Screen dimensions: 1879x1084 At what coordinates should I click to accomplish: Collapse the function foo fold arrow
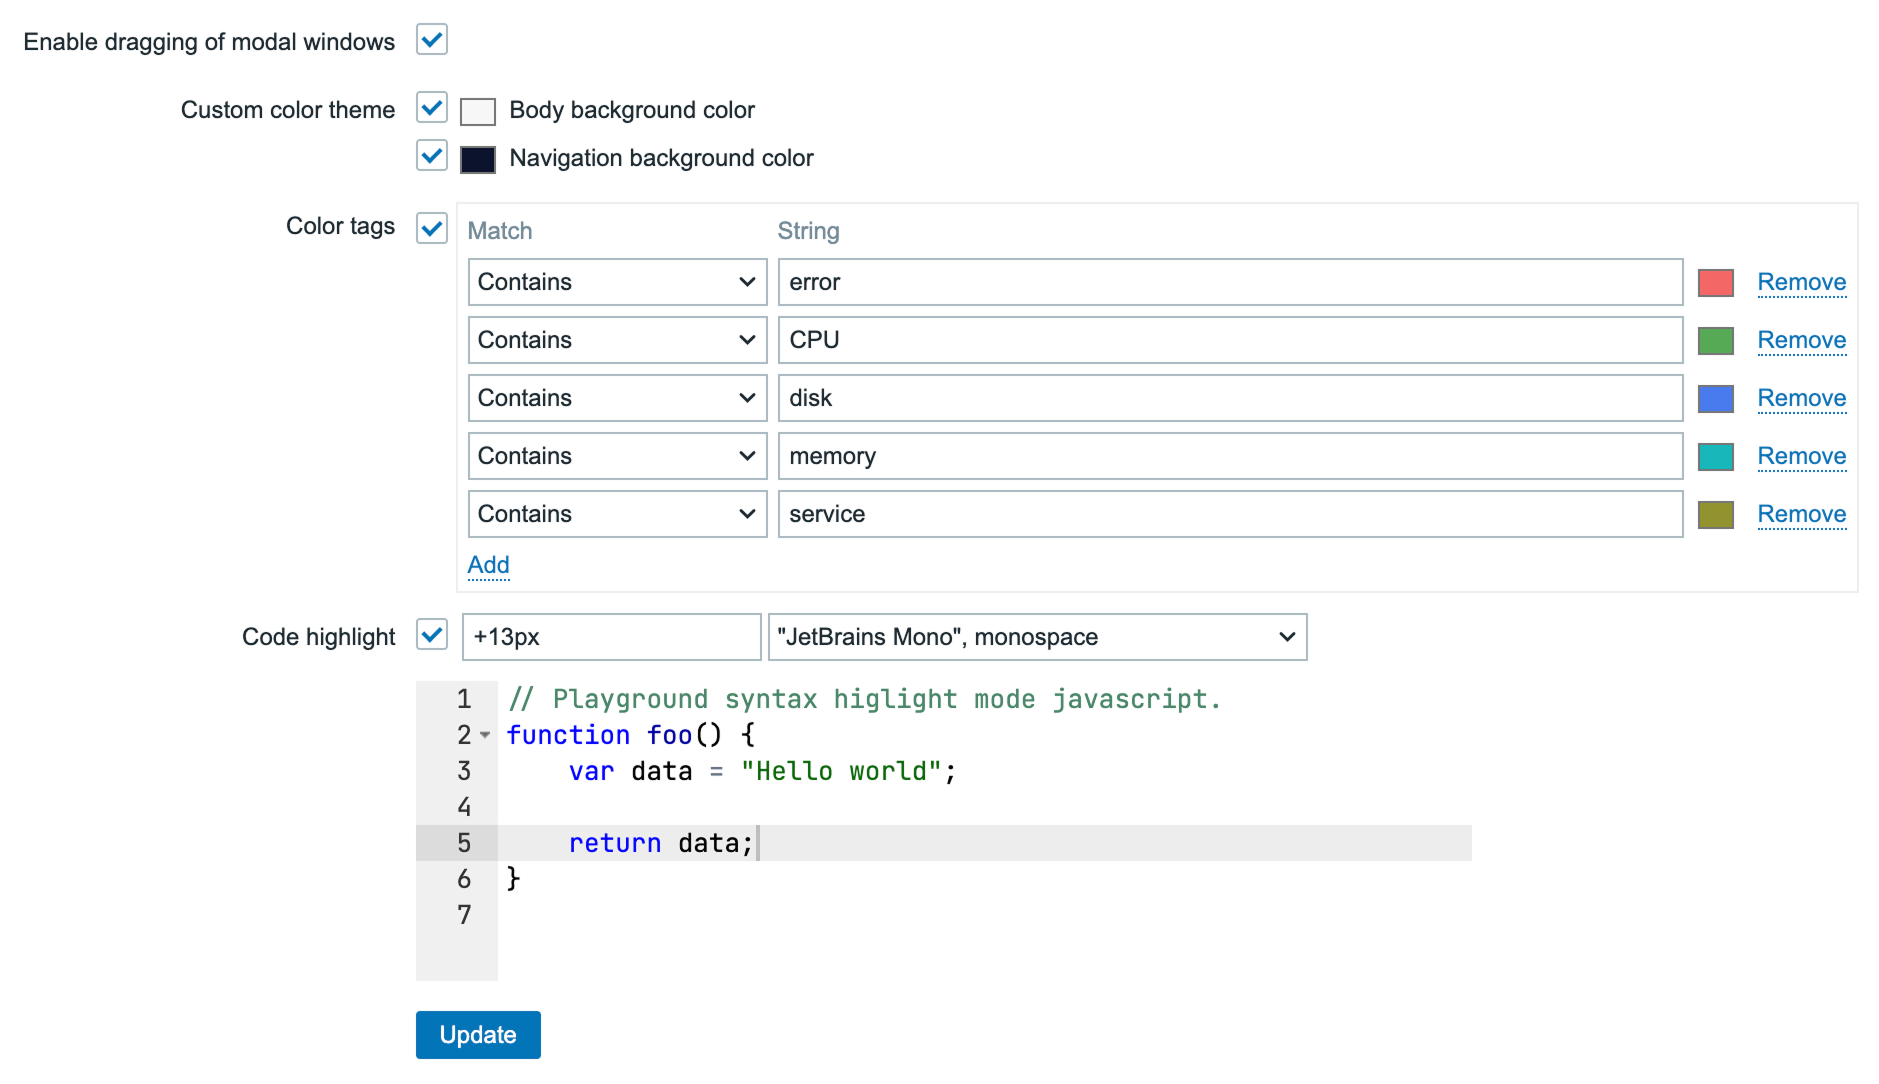(x=485, y=735)
